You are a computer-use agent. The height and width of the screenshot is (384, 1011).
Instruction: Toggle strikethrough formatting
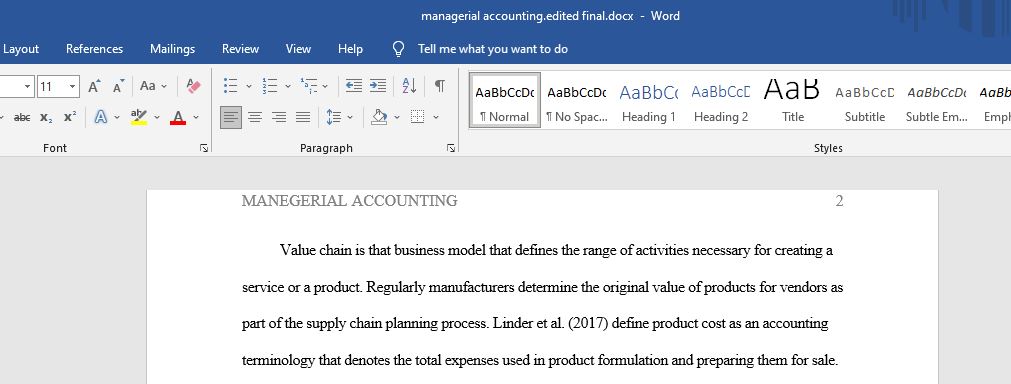tap(22, 117)
